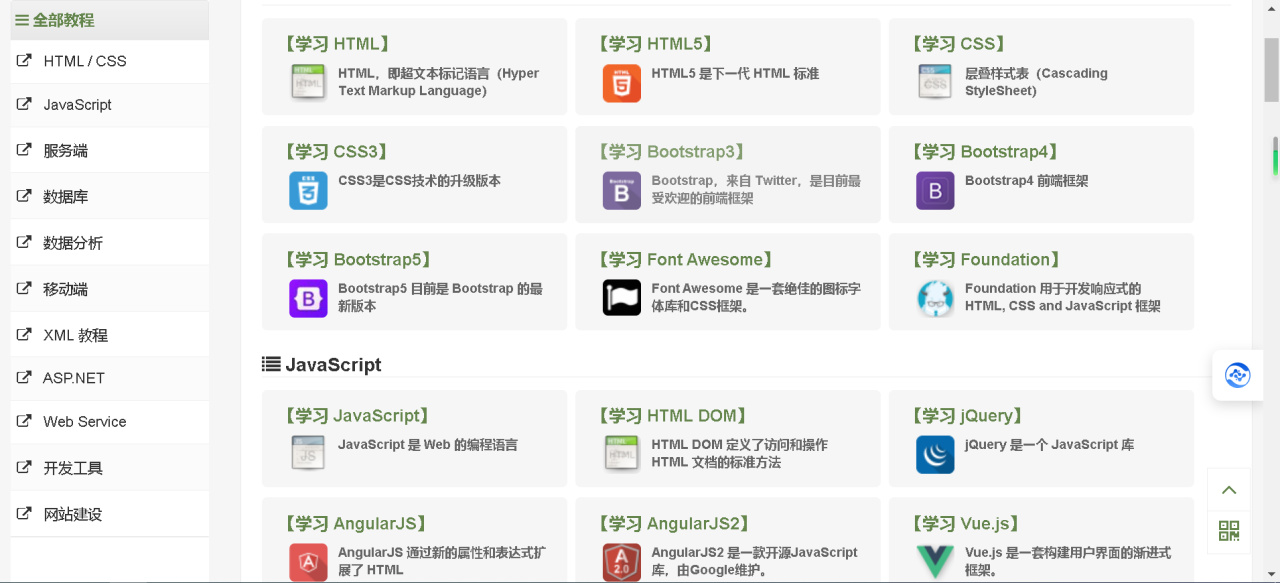Click the Vue.js green logo icon
This screenshot has width=1280, height=583.
tap(935, 562)
